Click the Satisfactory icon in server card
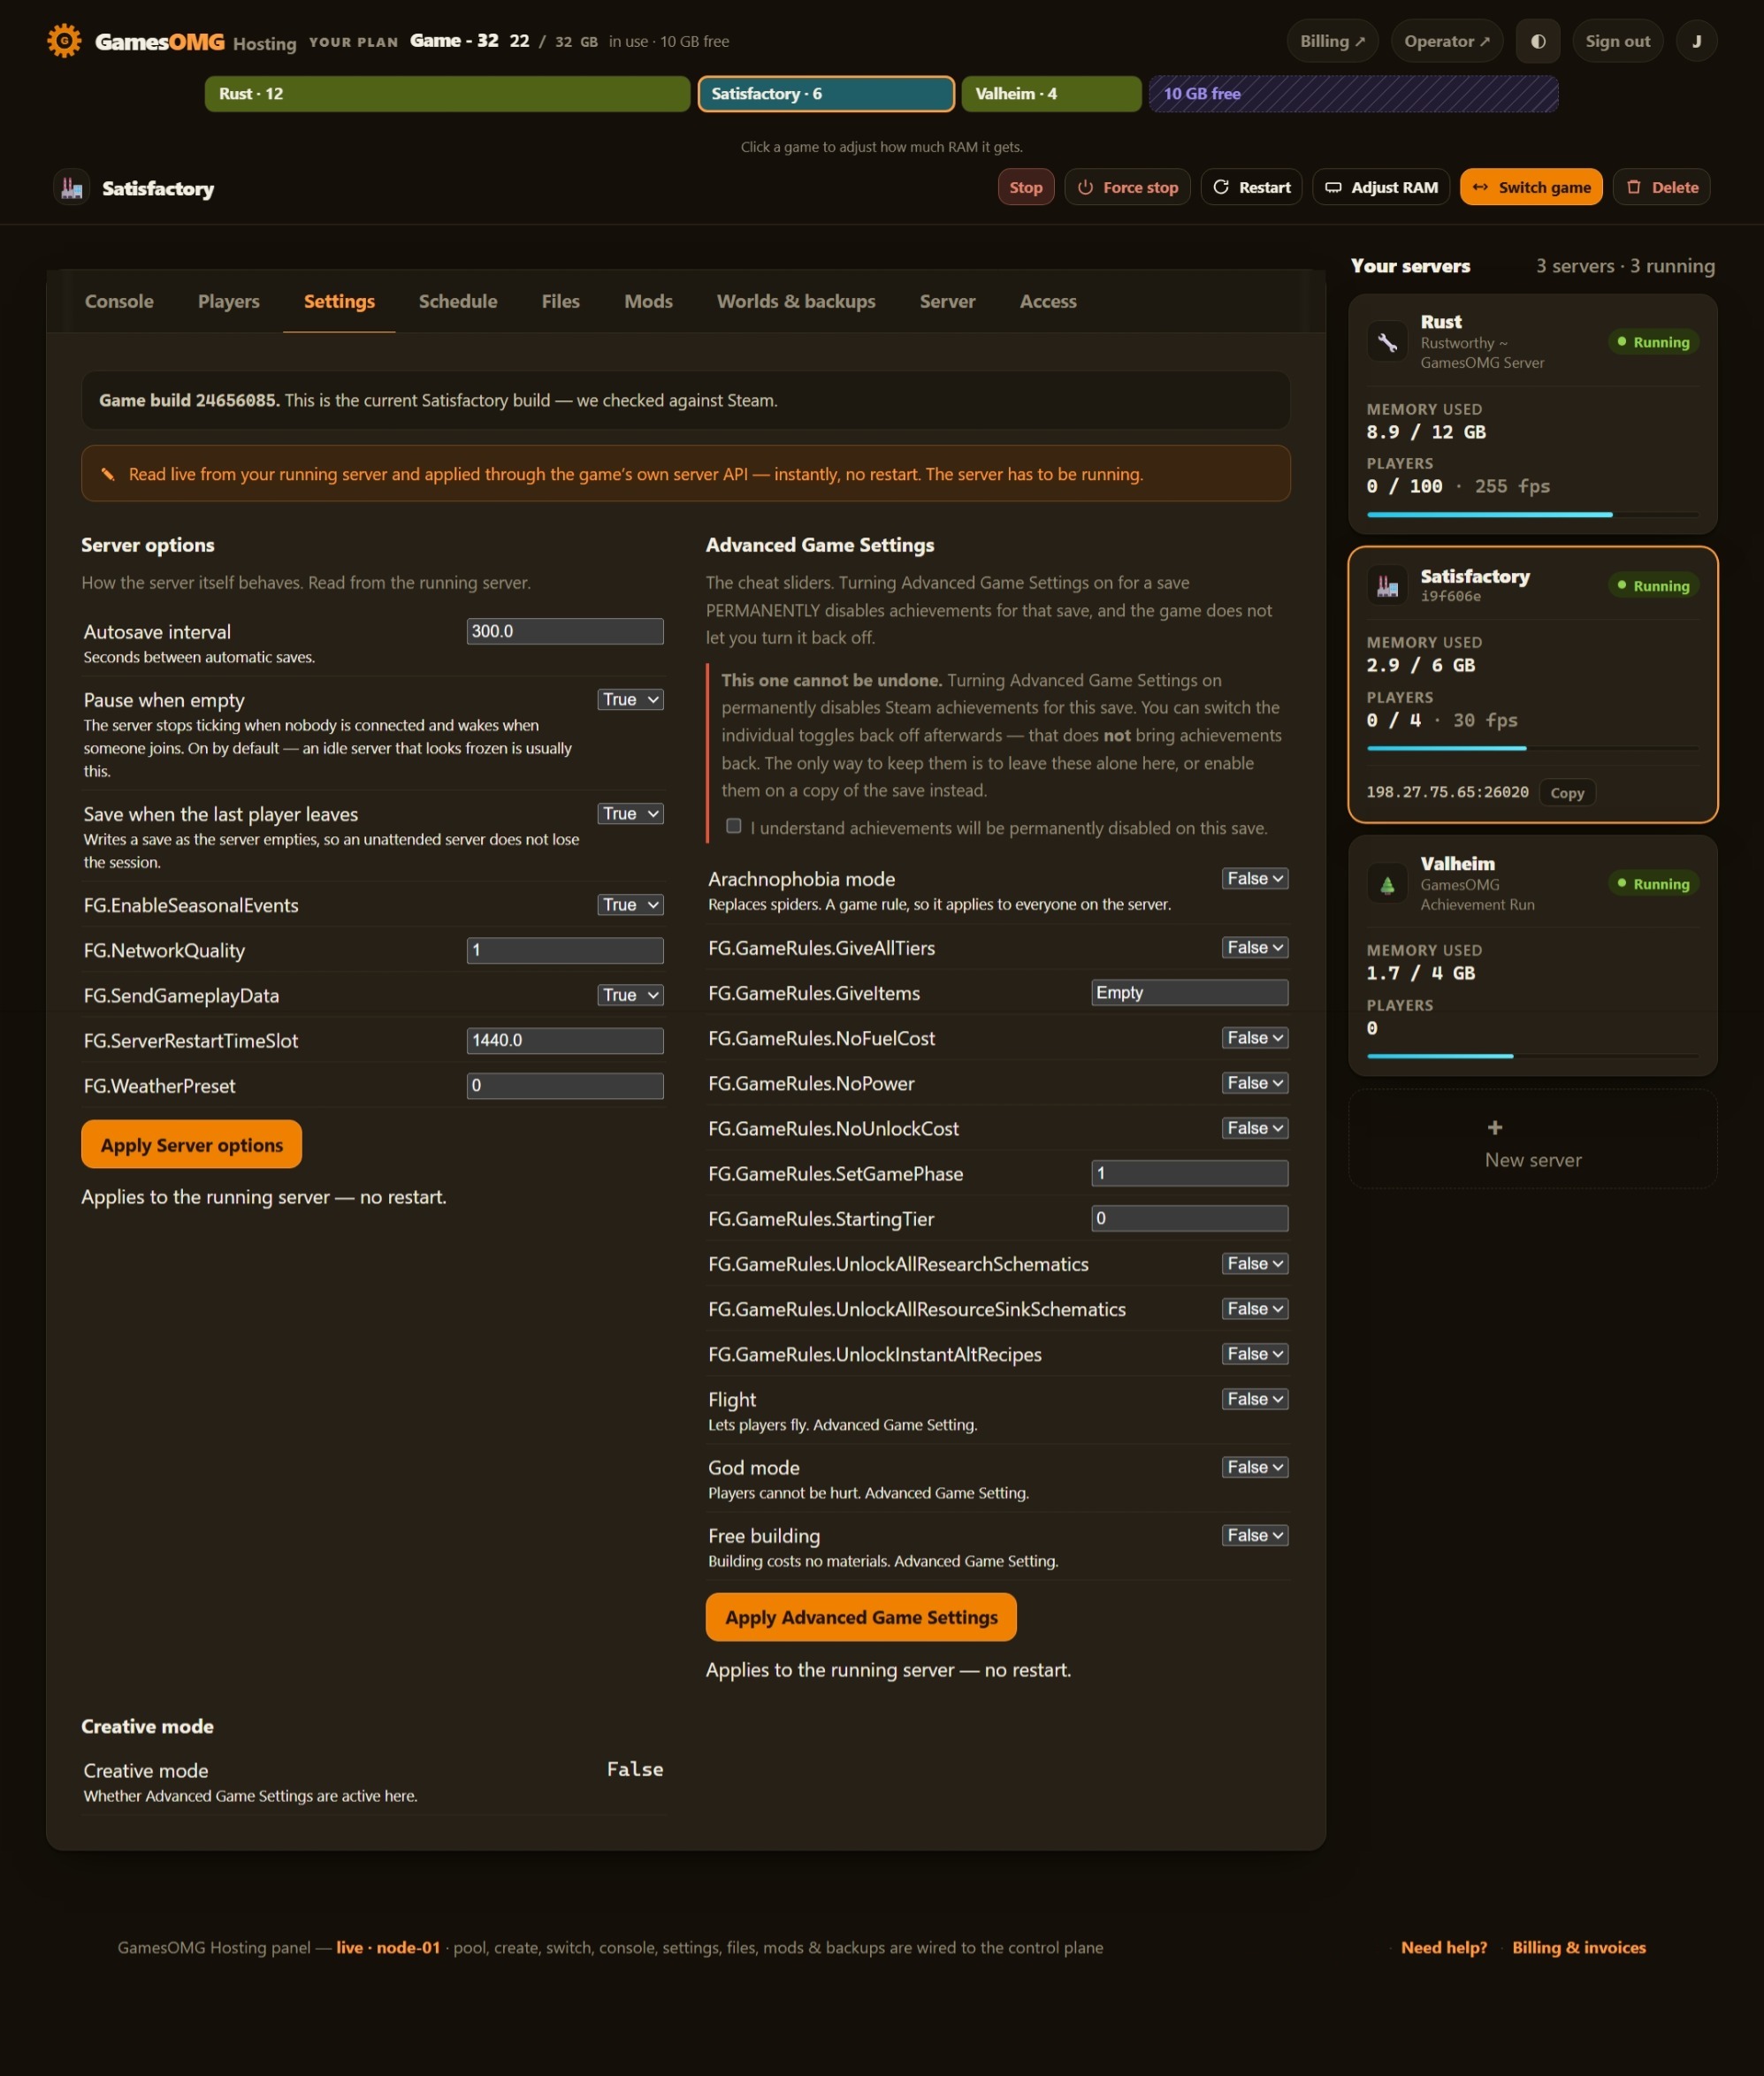This screenshot has height=2076, width=1764. coord(1387,586)
